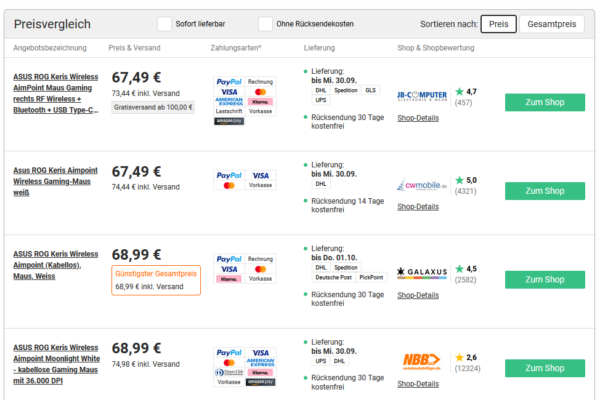View Shop-Details of Galaxus
Viewport: 600px width, 400px height.
418,295
